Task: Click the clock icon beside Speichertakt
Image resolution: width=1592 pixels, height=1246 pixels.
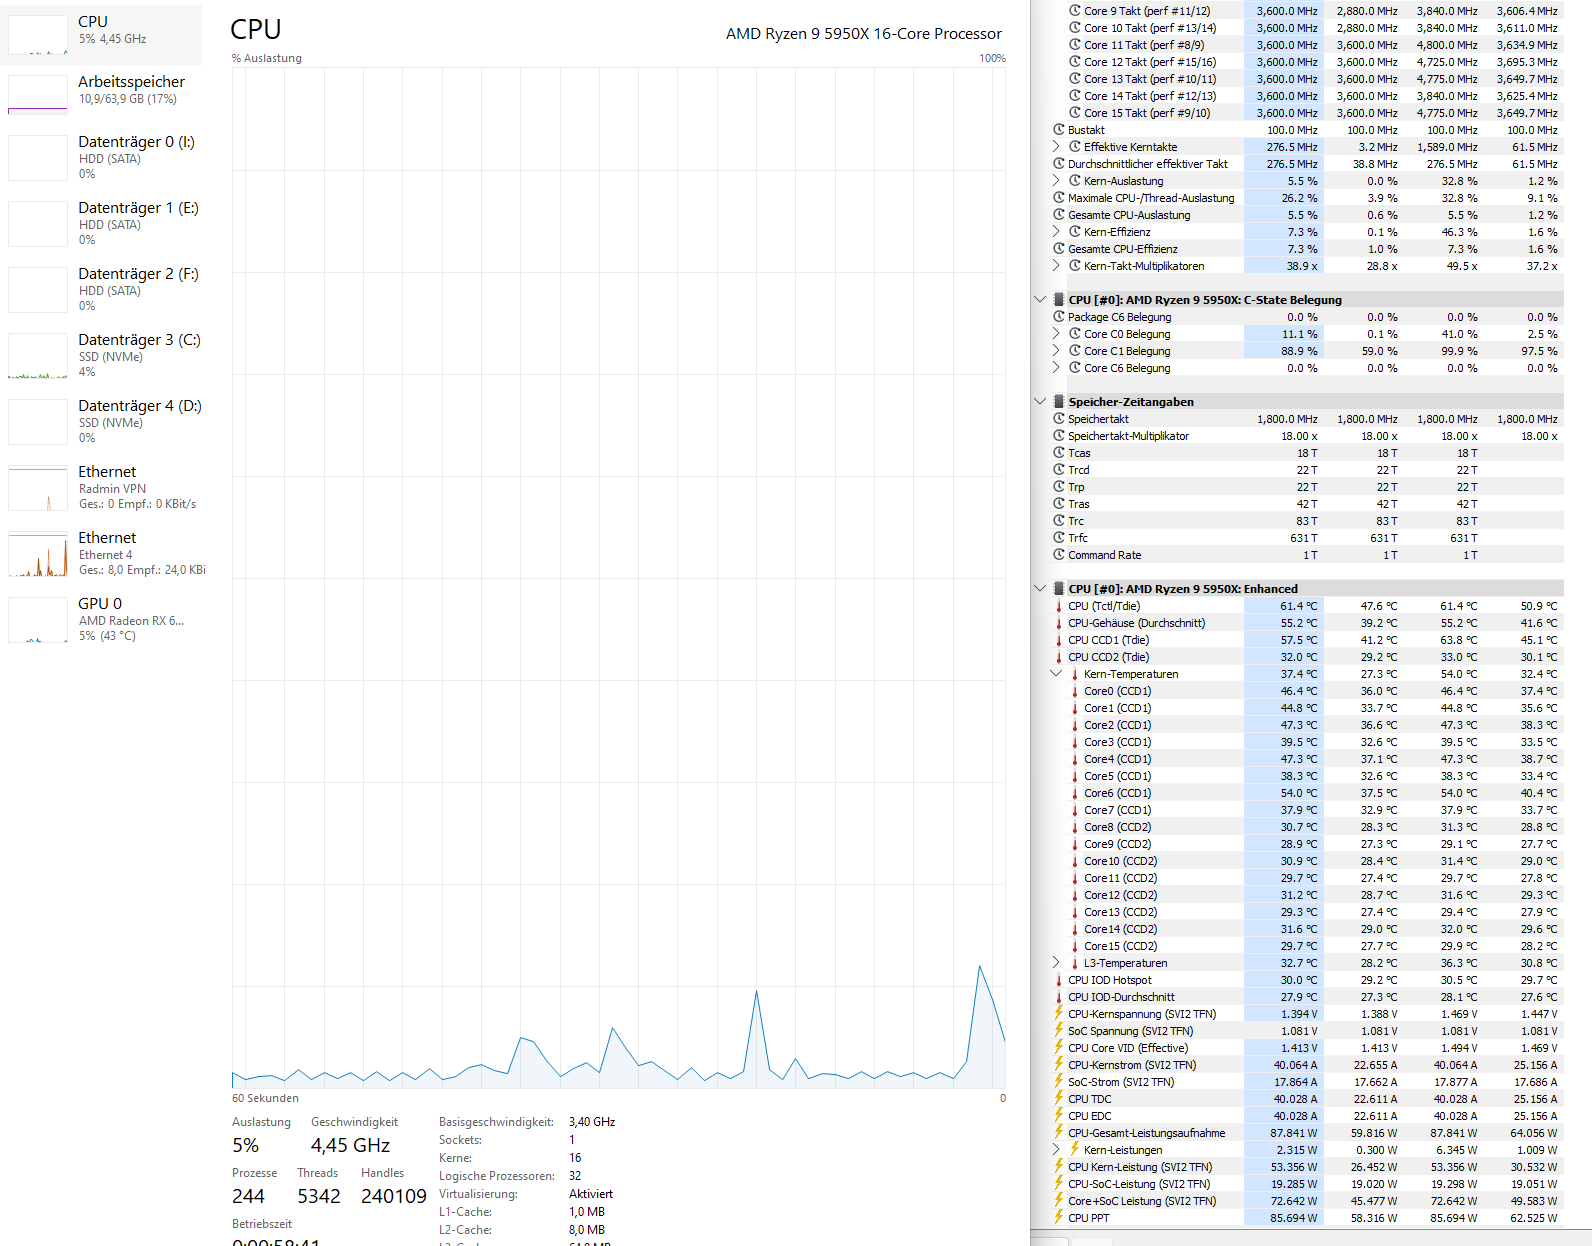Action: click(x=1059, y=419)
